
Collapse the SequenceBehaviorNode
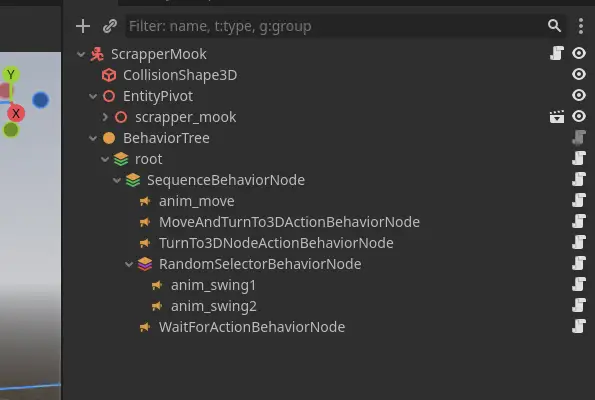tap(117, 180)
